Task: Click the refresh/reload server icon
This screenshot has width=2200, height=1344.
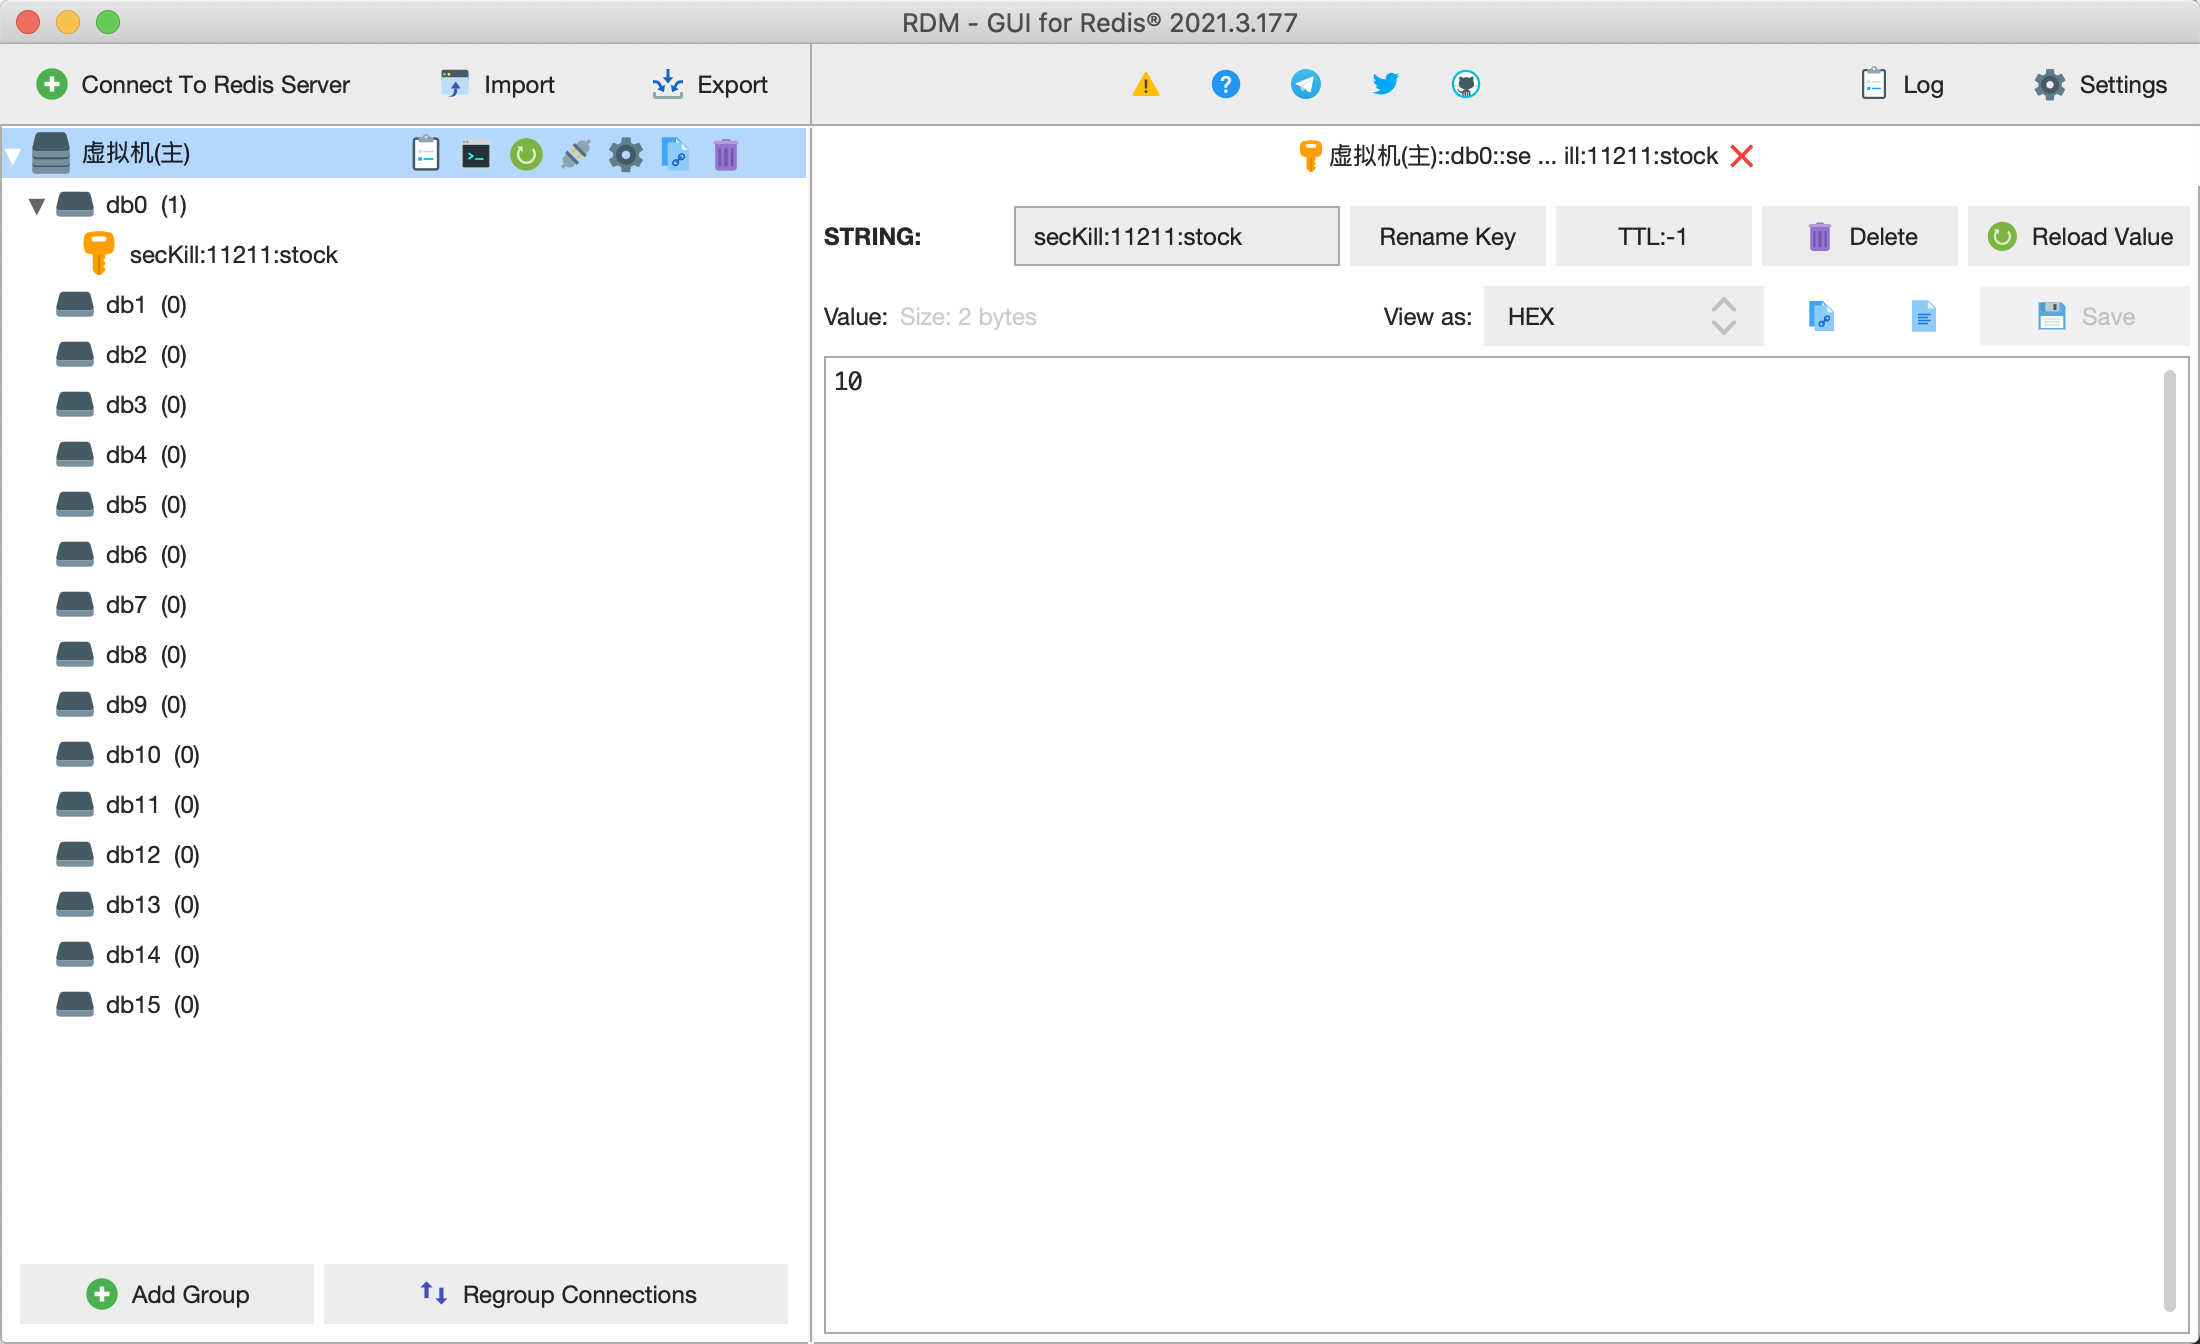Action: (528, 152)
